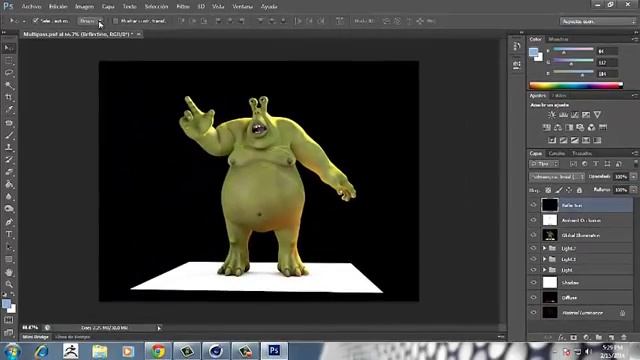Select the Magic Wand tool
The image size is (640, 360).
coord(9,85)
